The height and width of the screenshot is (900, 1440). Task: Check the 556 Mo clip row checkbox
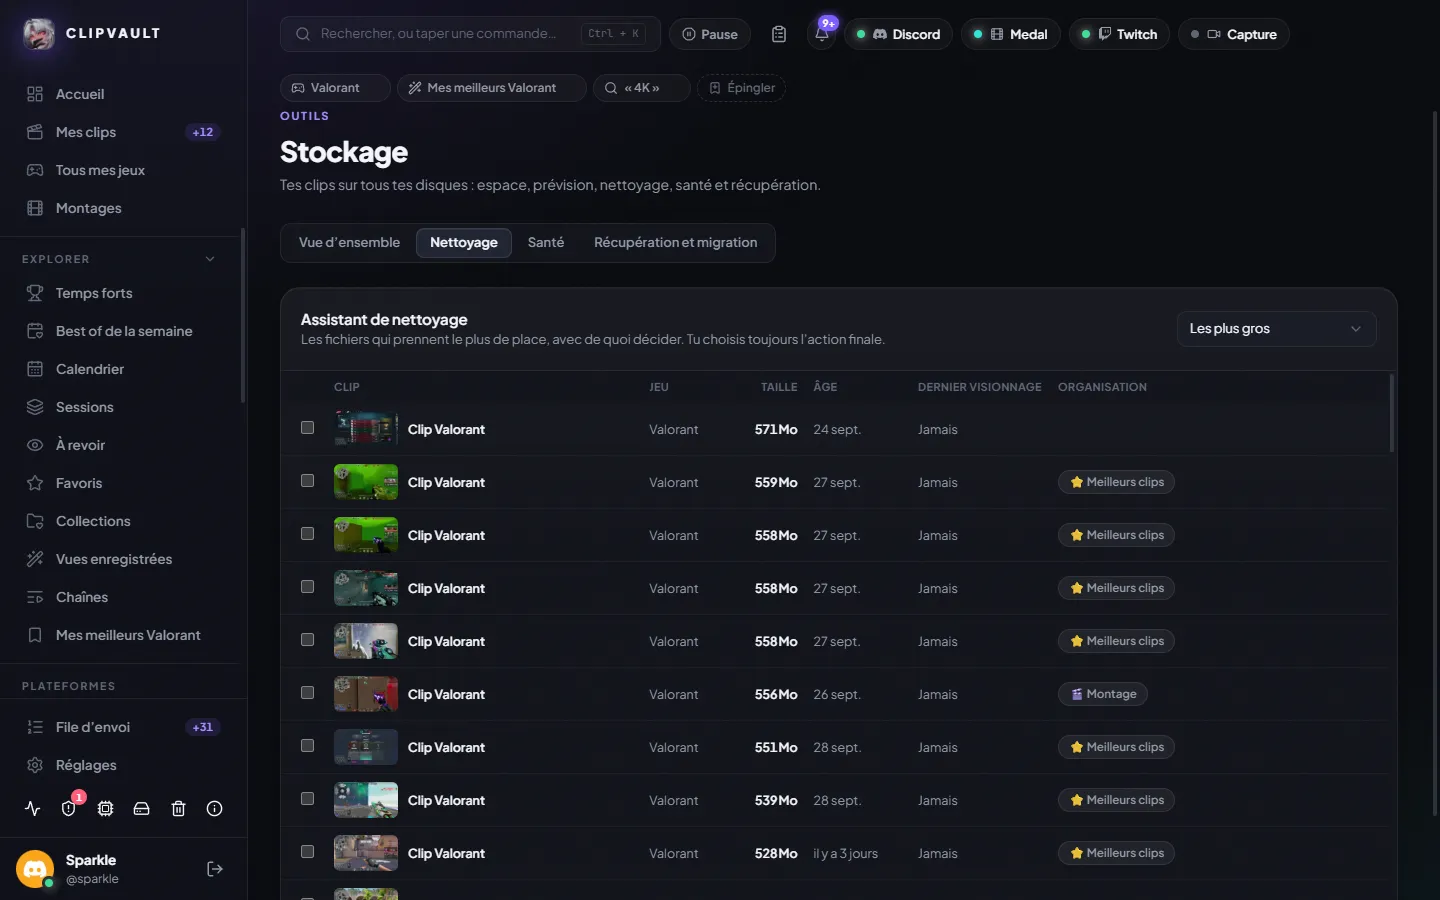click(x=308, y=693)
